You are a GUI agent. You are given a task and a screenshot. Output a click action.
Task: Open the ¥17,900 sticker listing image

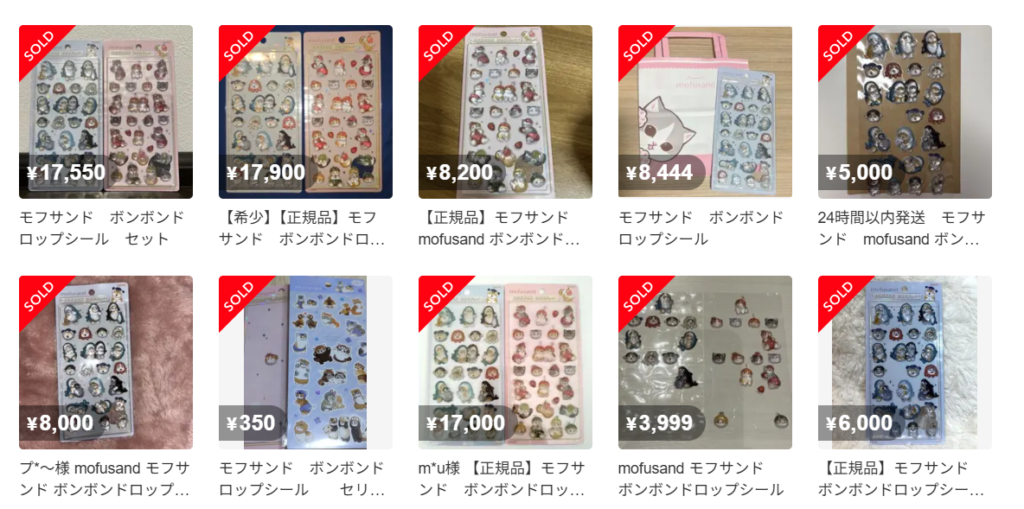[x=306, y=112]
